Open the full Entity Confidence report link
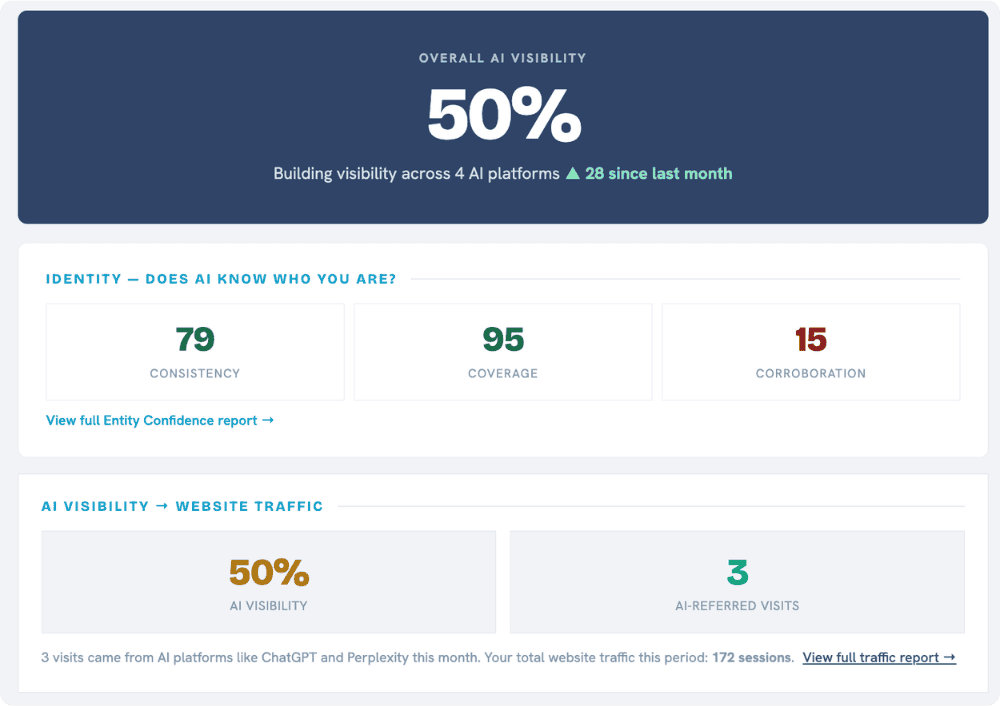 coord(159,420)
